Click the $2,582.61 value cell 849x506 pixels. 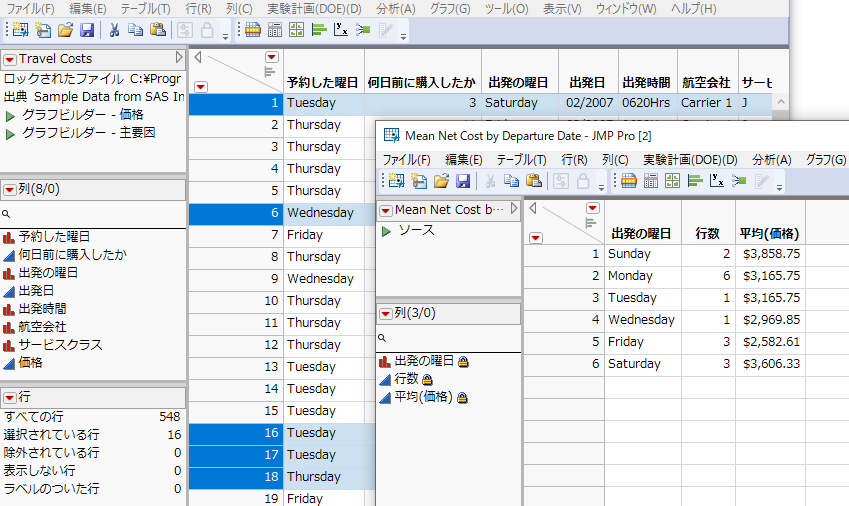(x=770, y=342)
